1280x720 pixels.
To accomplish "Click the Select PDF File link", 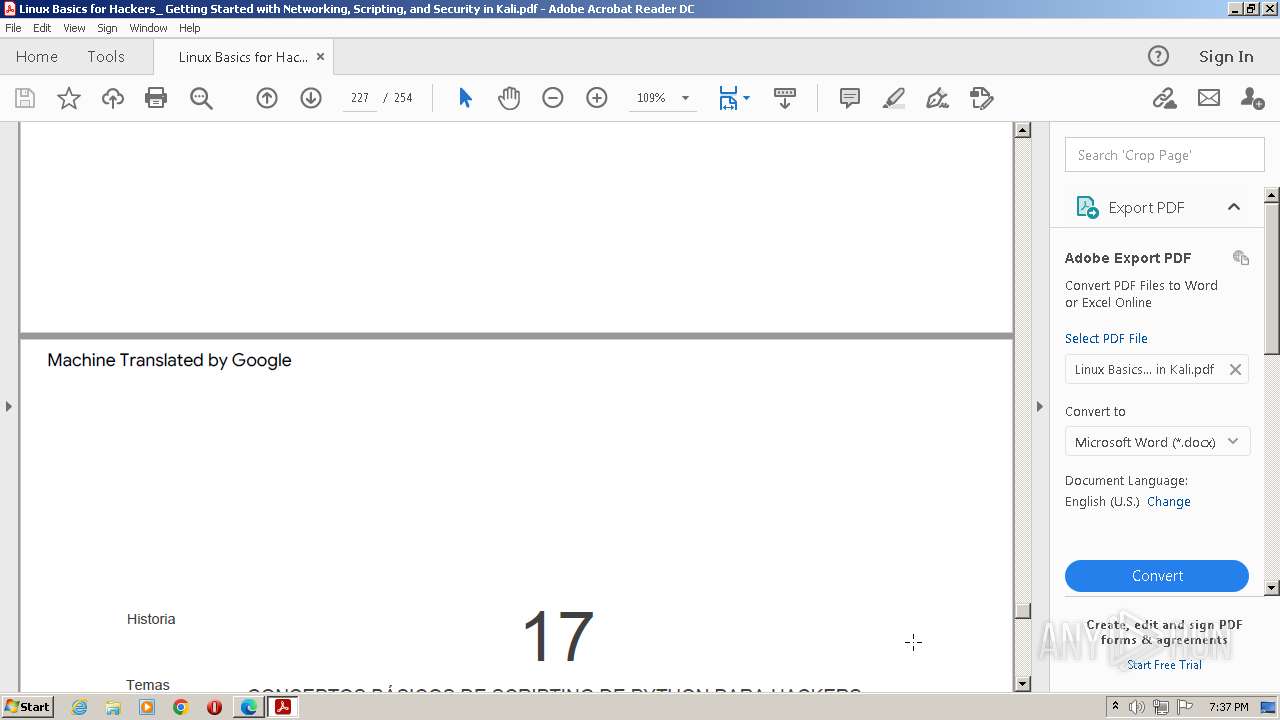I will click(1106, 339).
